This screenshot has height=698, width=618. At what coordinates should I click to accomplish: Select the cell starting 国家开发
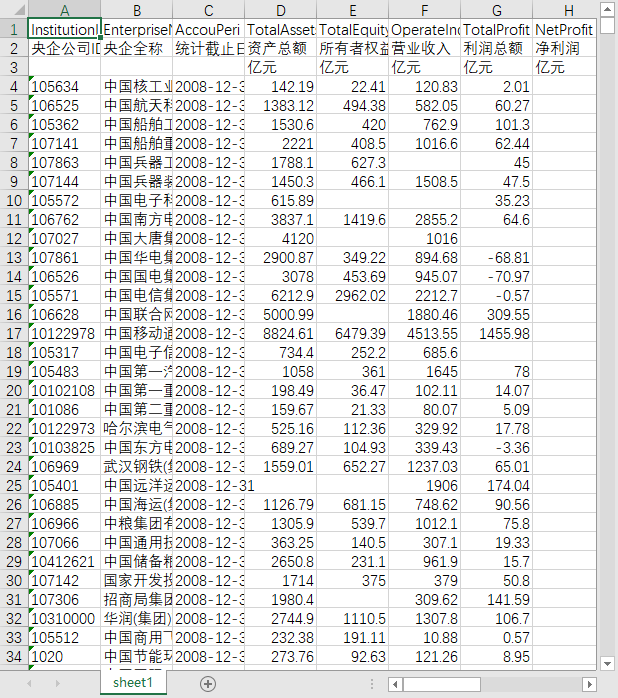tap(137, 580)
